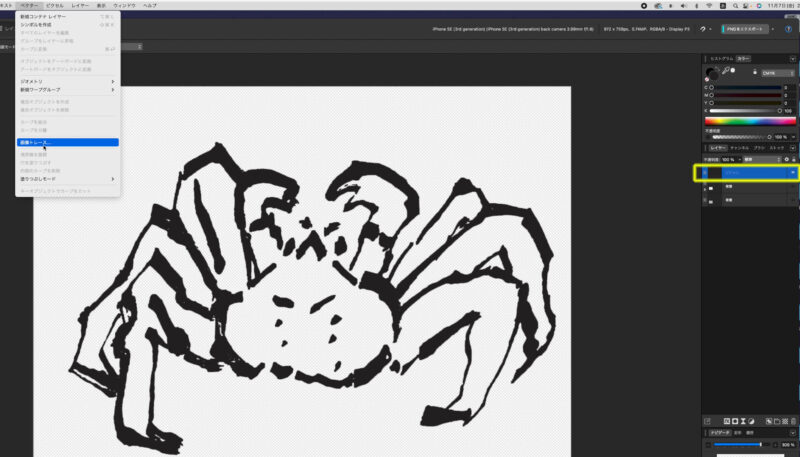The width and height of the screenshot is (800, 457).
Task: Click the group layers folder icon
Action: point(777,421)
